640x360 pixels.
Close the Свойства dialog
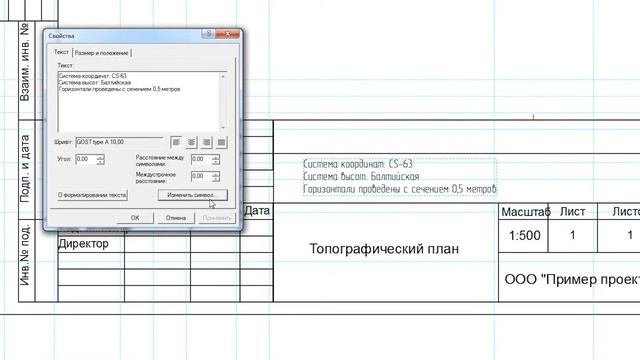[227, 33]
